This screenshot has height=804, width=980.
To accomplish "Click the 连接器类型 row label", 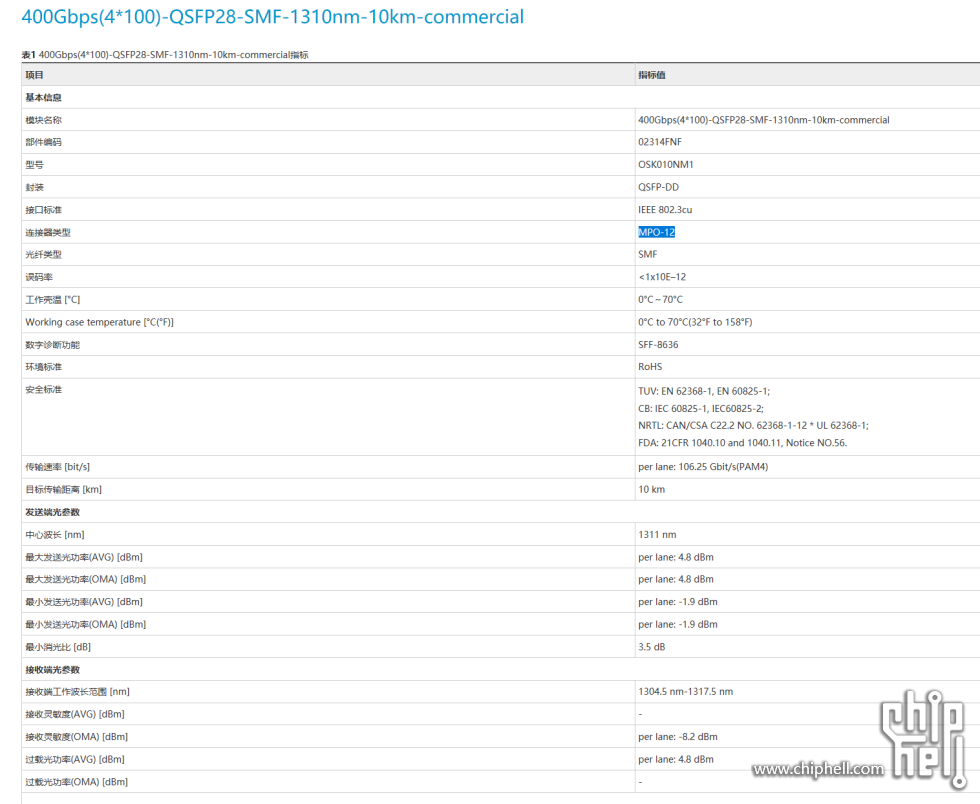I will [x=48, y=233].
